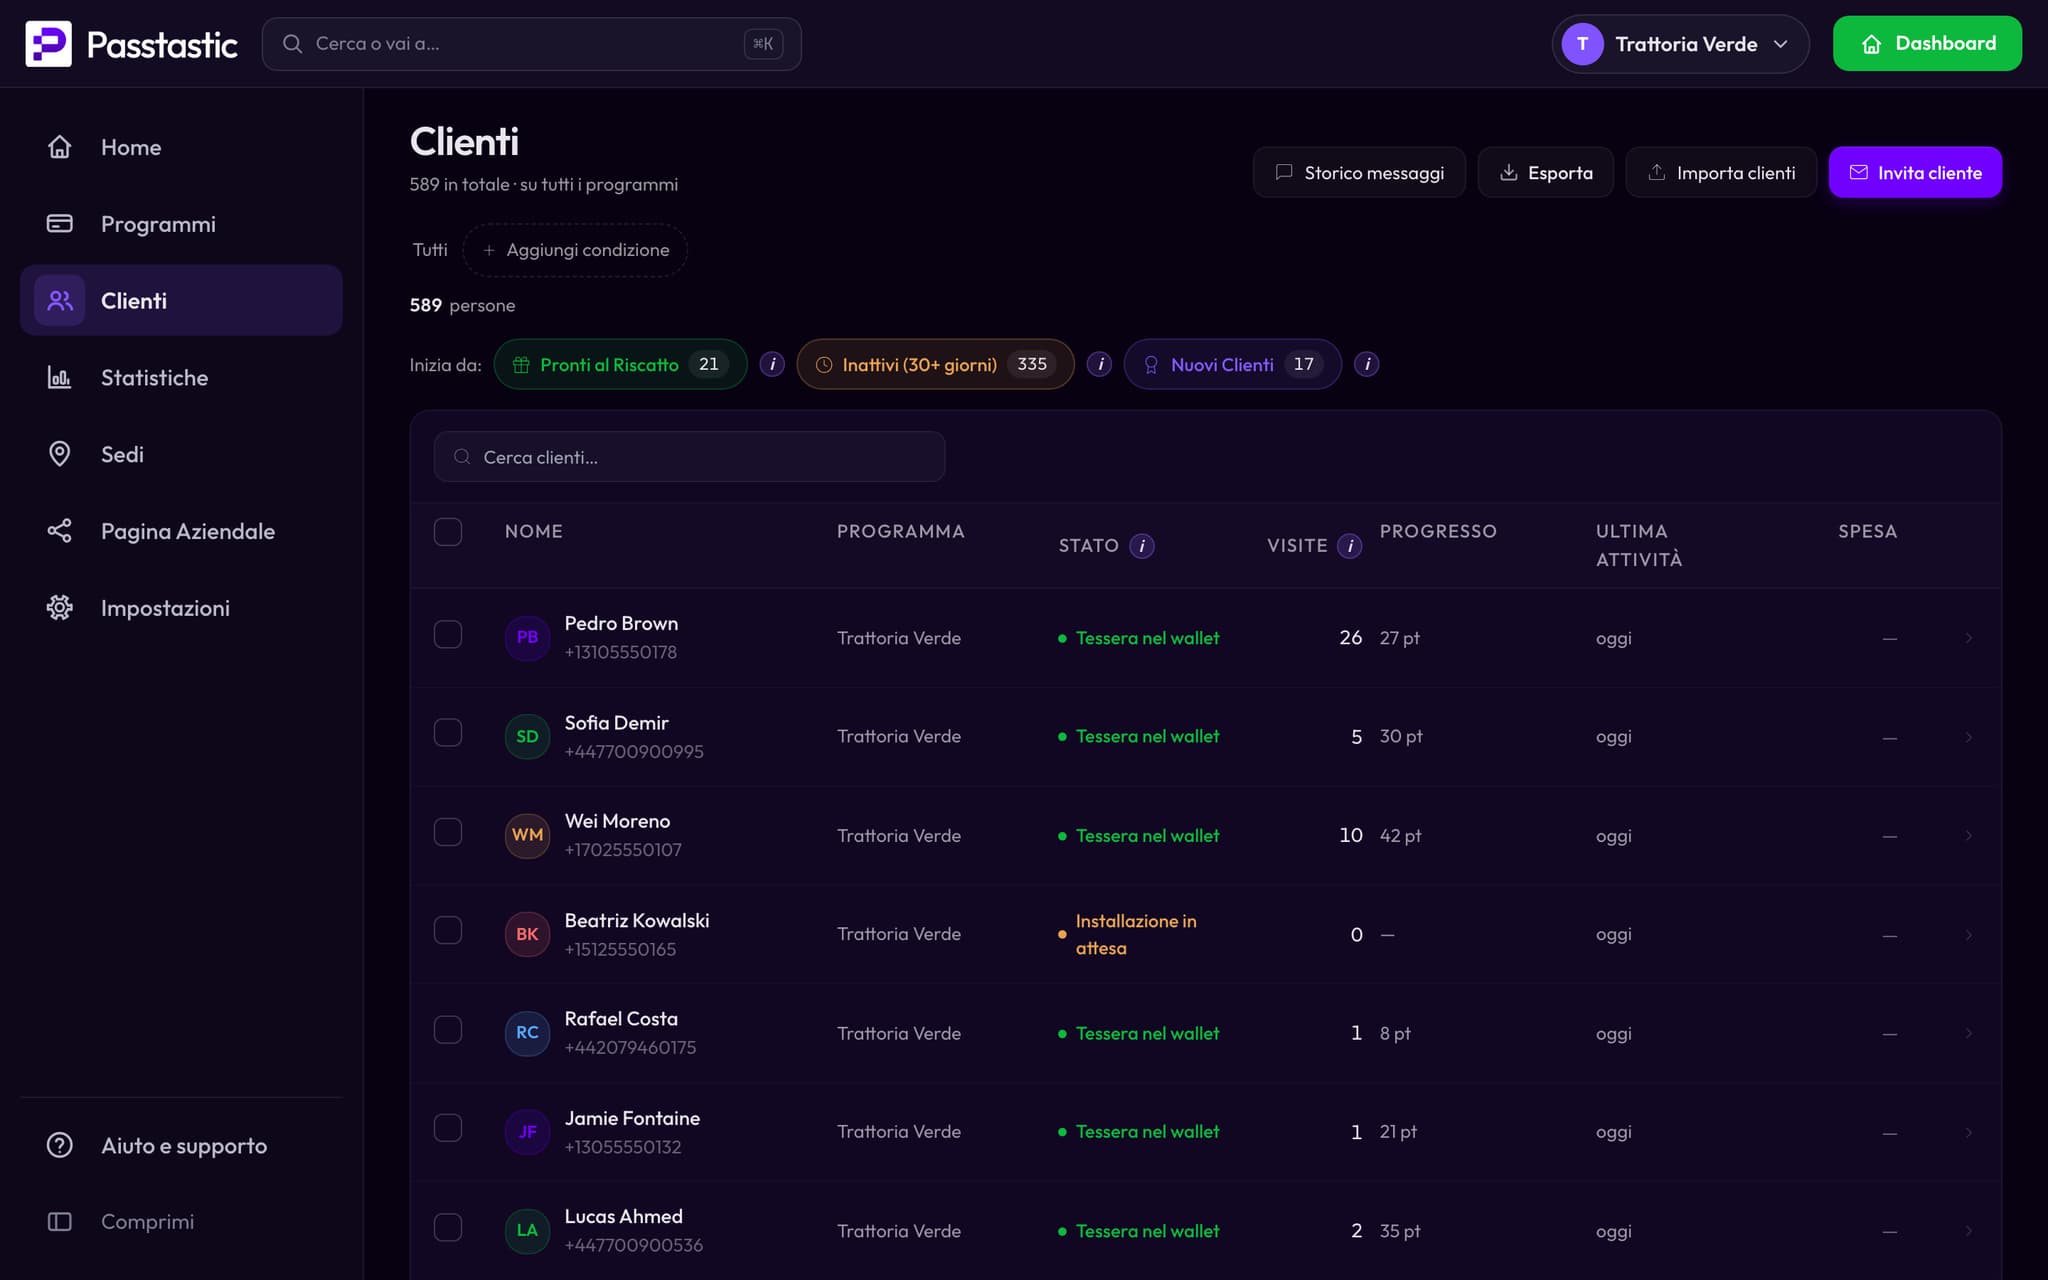Check the box for Sofia Demir
2048x1280 pixels.
pyautogui.click(x=448, y=733)
